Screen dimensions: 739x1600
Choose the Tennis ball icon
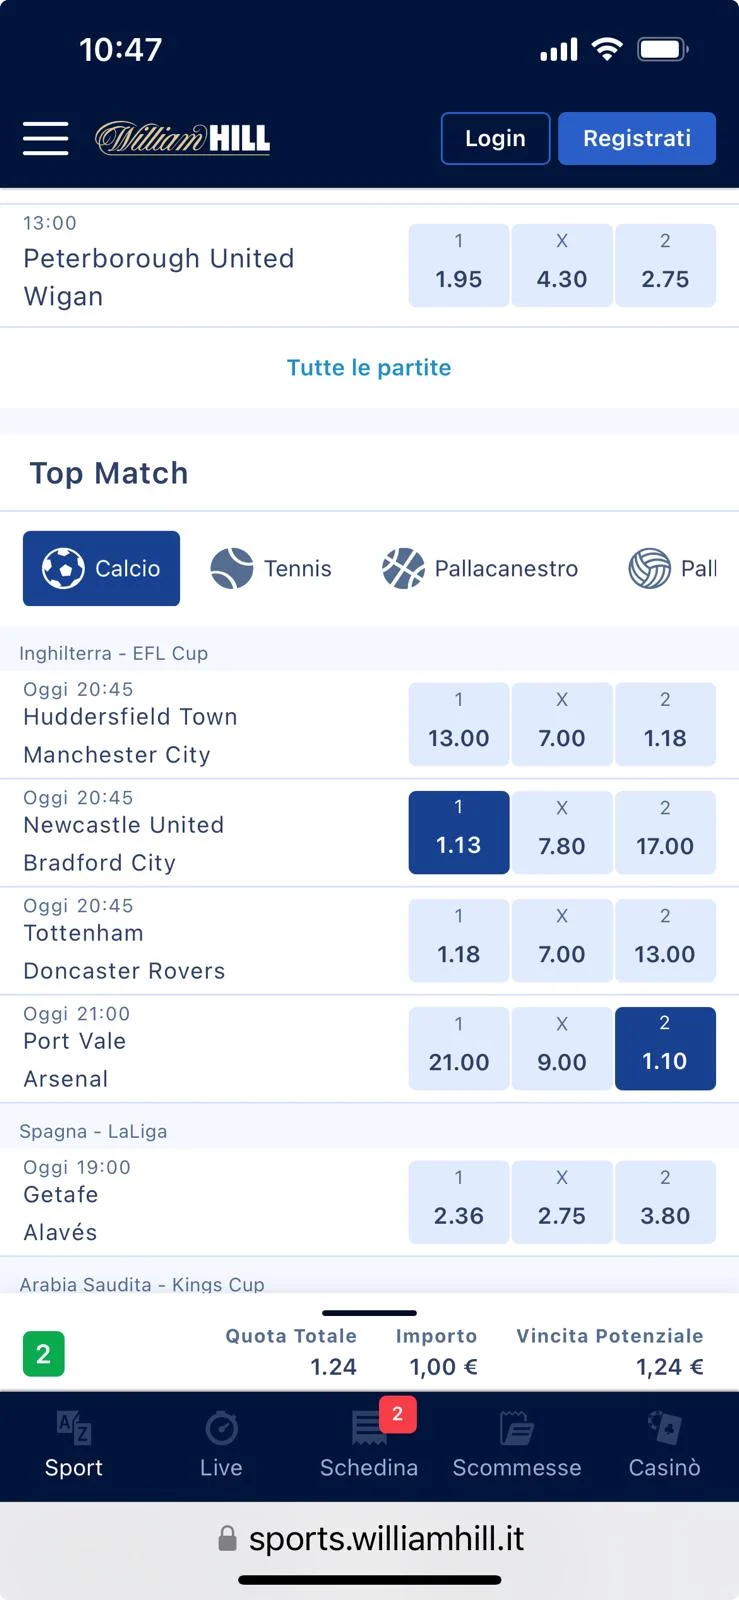232,568
